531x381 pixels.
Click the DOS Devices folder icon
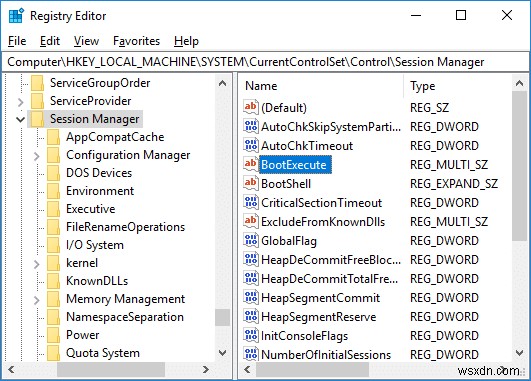54,173
